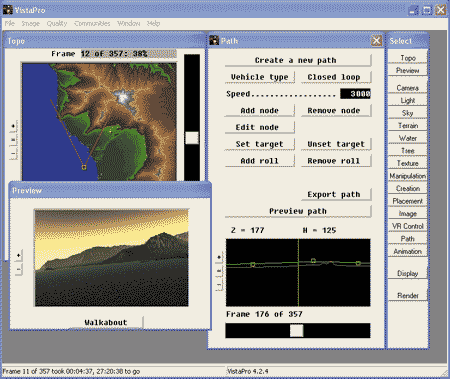Zoom in the path elevation profile with plus
450x379 pixels.
pos(219,257)
